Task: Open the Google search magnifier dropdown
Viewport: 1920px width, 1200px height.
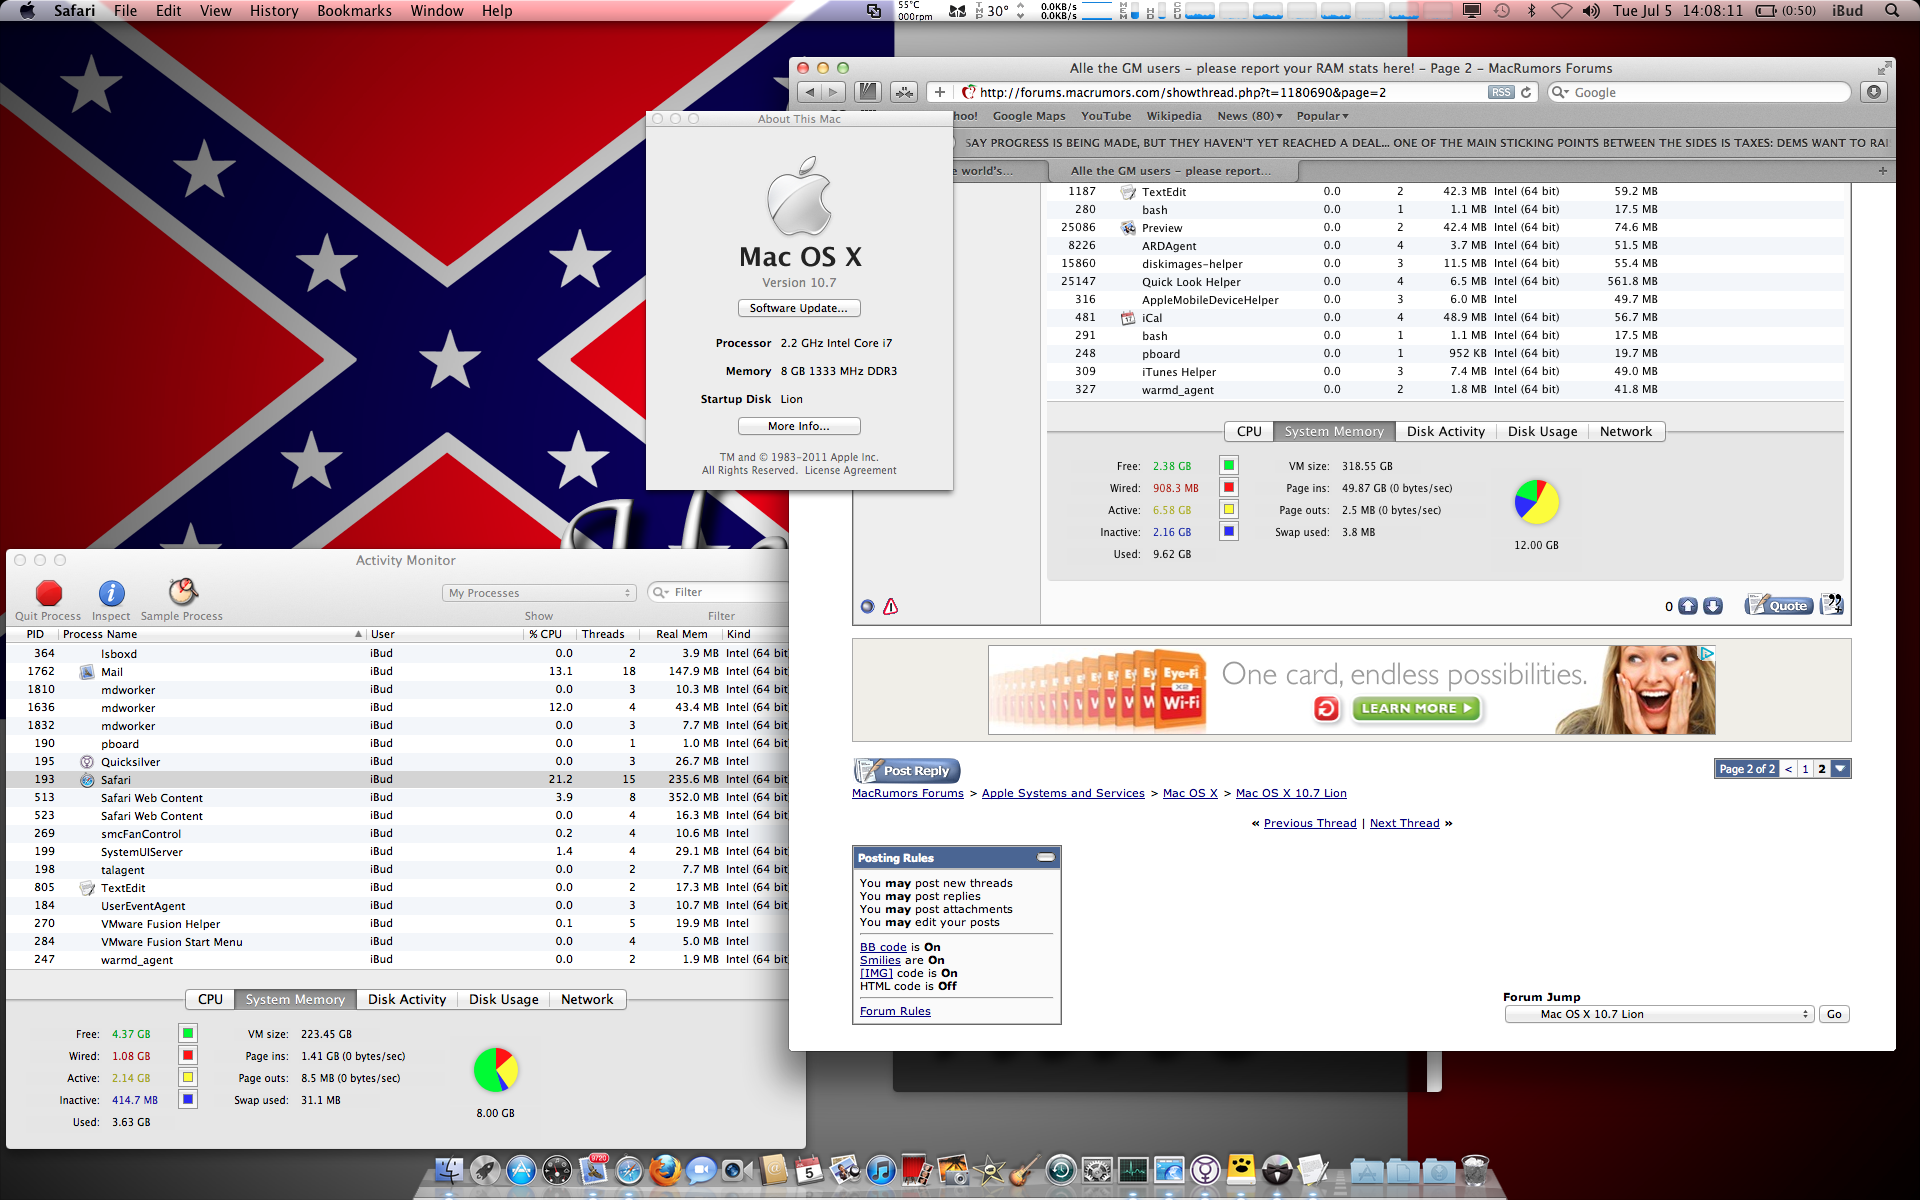Action: (x=1560, y=92)
